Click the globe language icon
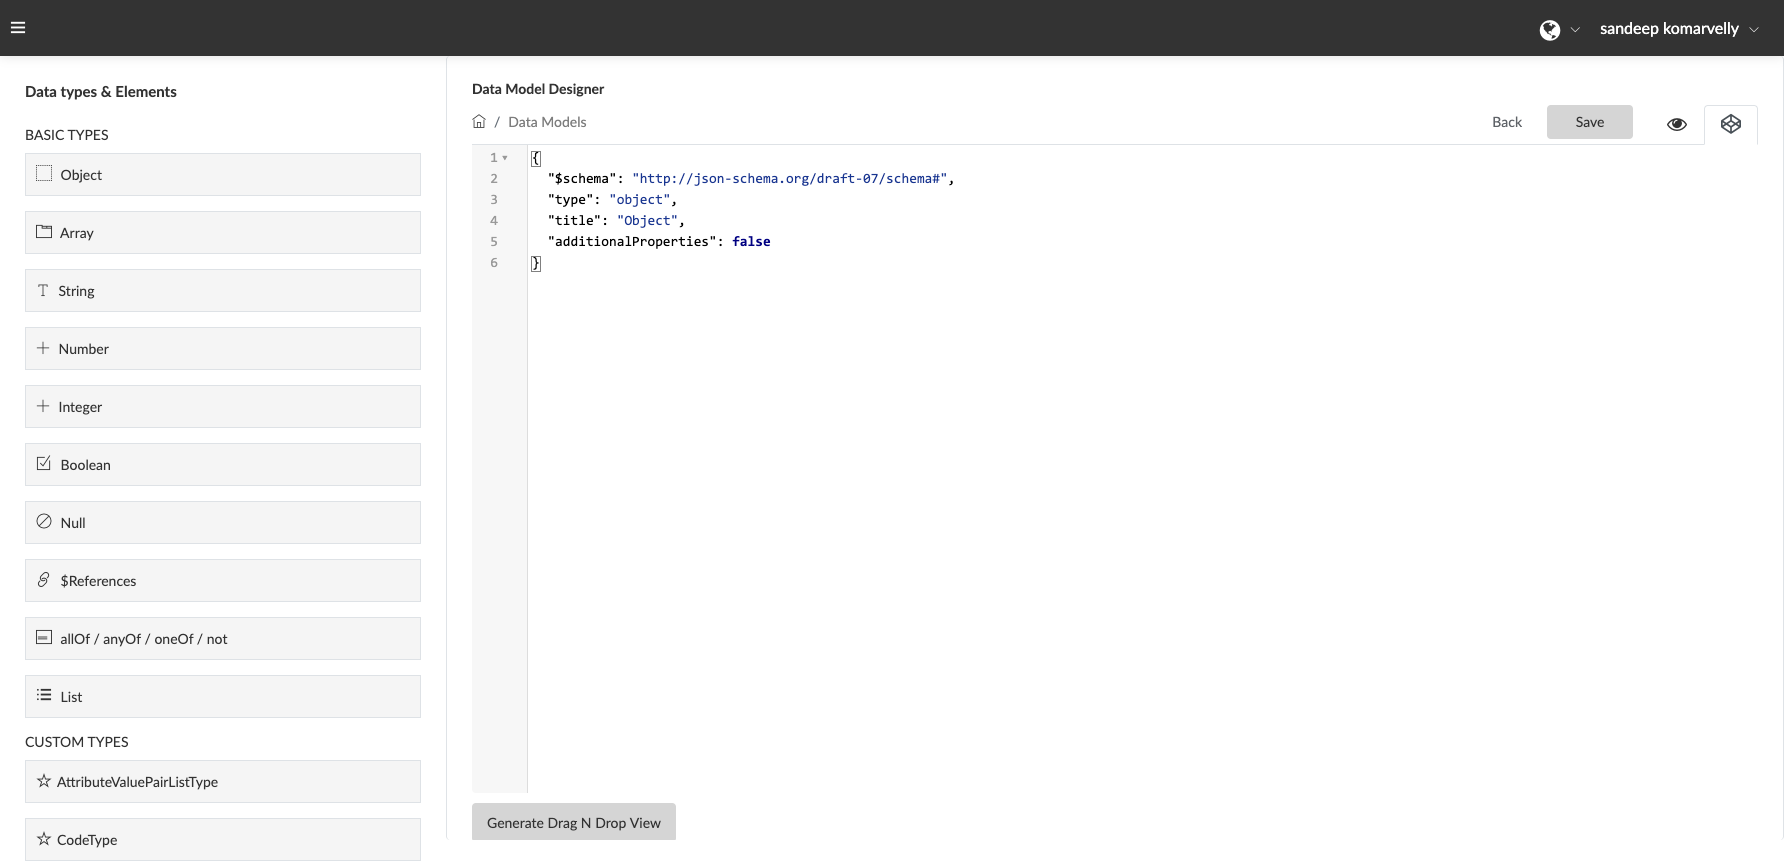Screen dimensions: 1784x867 pyautogui.click(x=1549, y=30)
